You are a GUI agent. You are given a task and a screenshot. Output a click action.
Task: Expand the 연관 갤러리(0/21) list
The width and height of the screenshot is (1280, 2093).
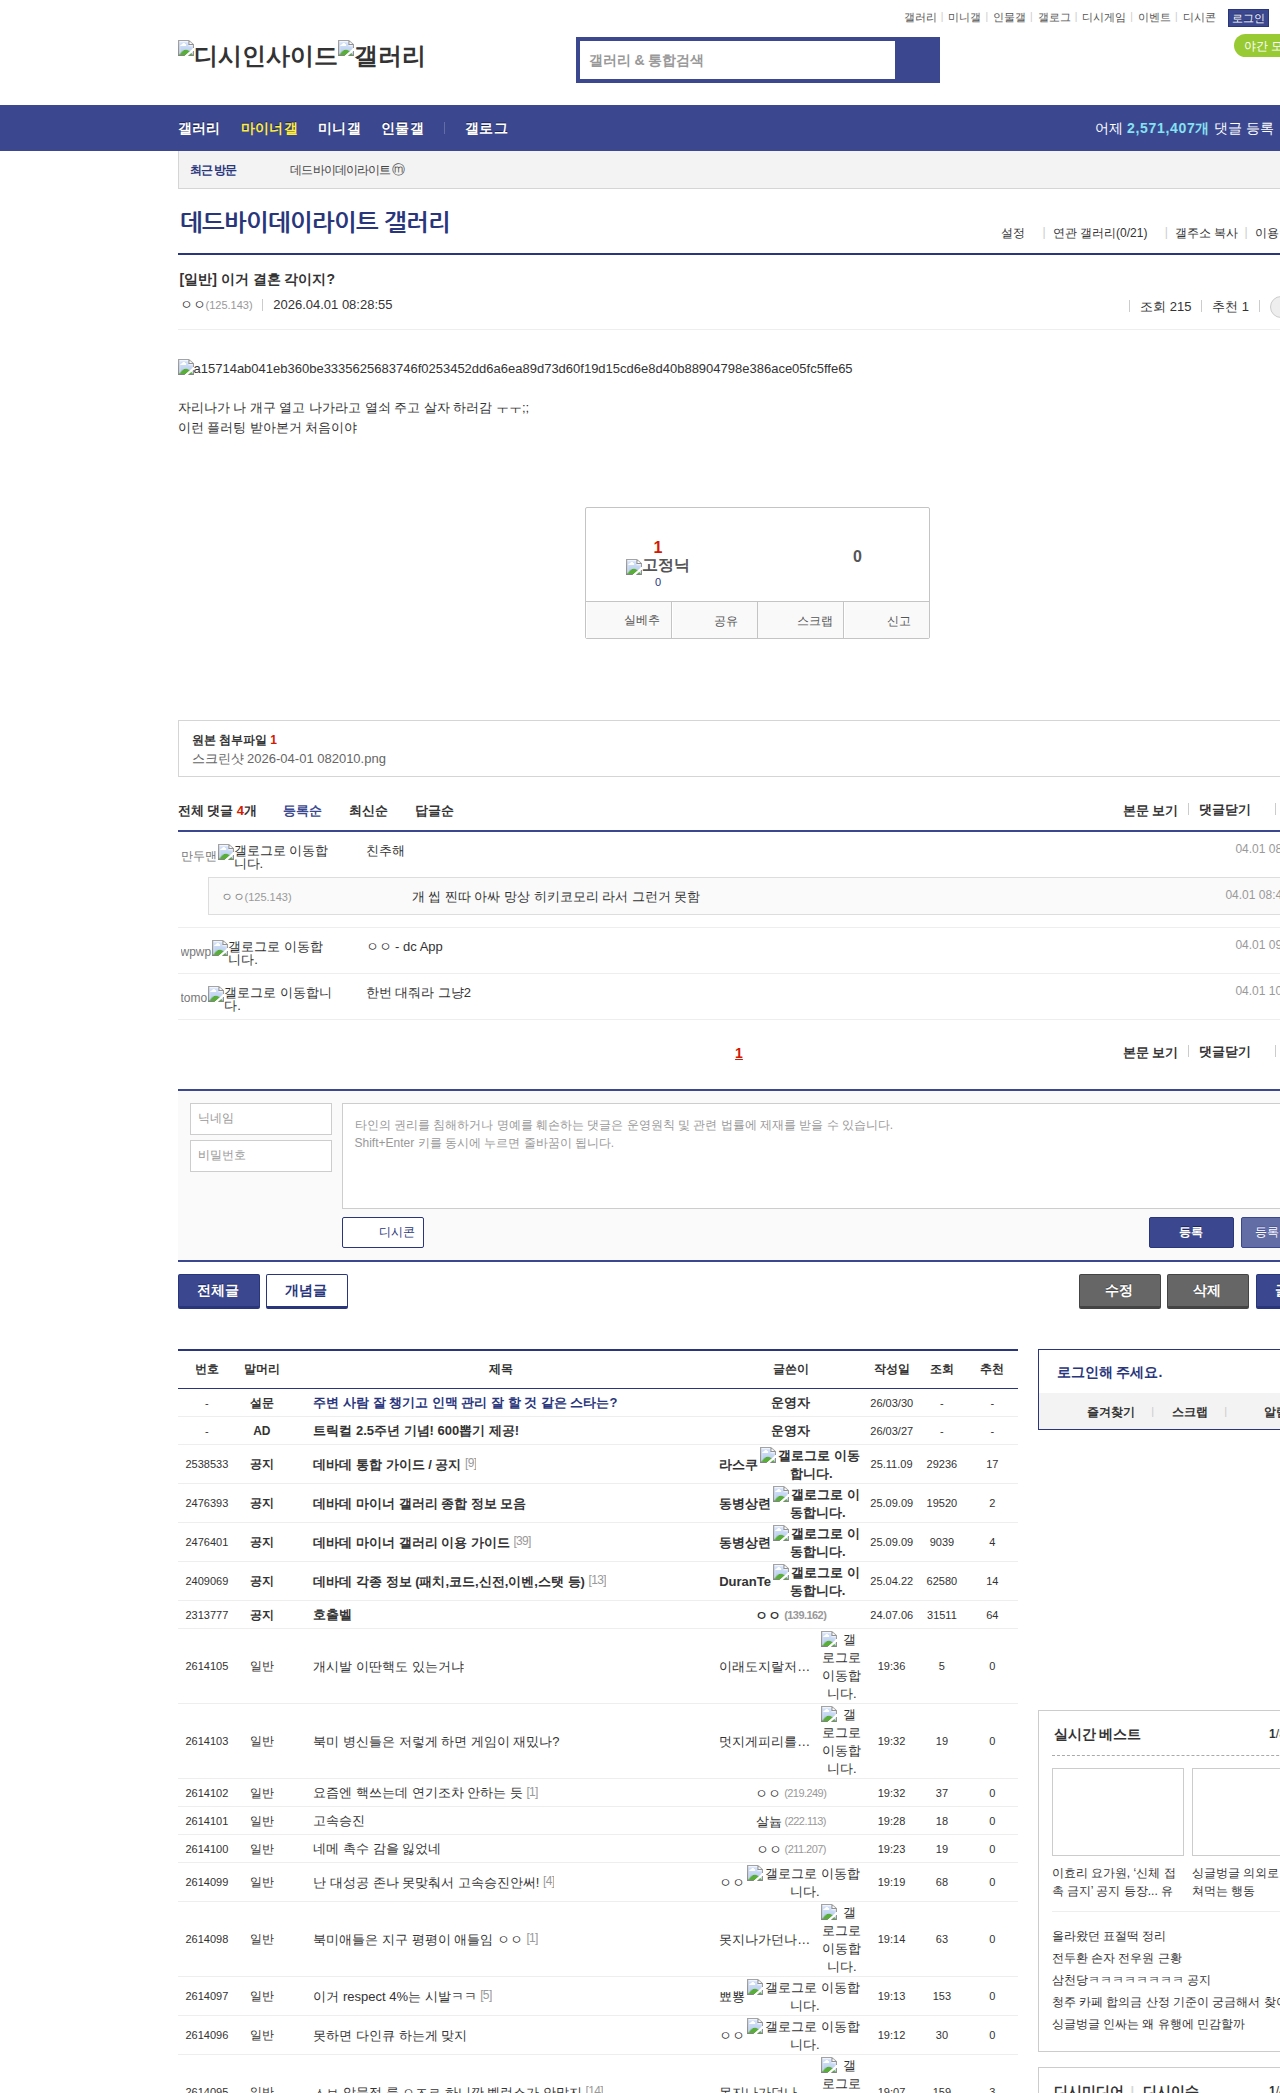tap(1100, 234)
